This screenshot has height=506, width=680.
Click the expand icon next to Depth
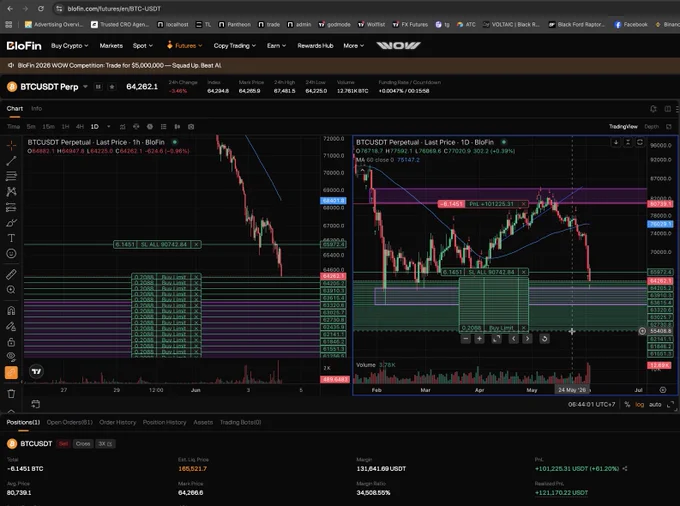pos(669,127)
